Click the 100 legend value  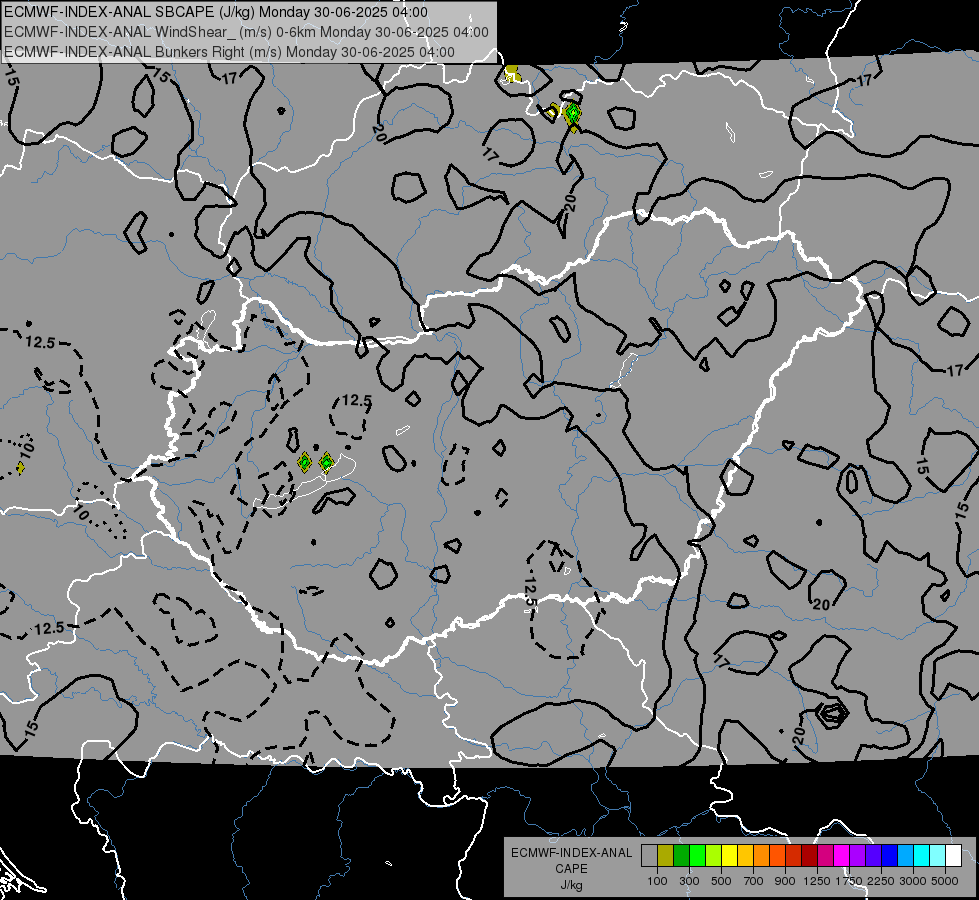tap(657, 881)
